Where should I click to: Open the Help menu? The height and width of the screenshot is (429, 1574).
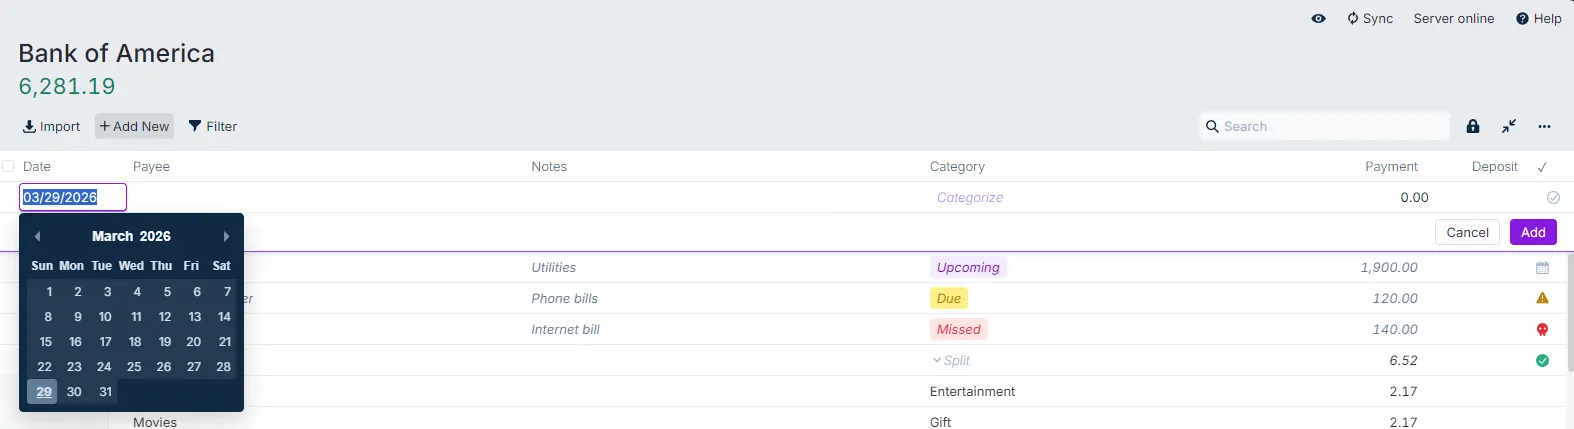click(1538, 18)
